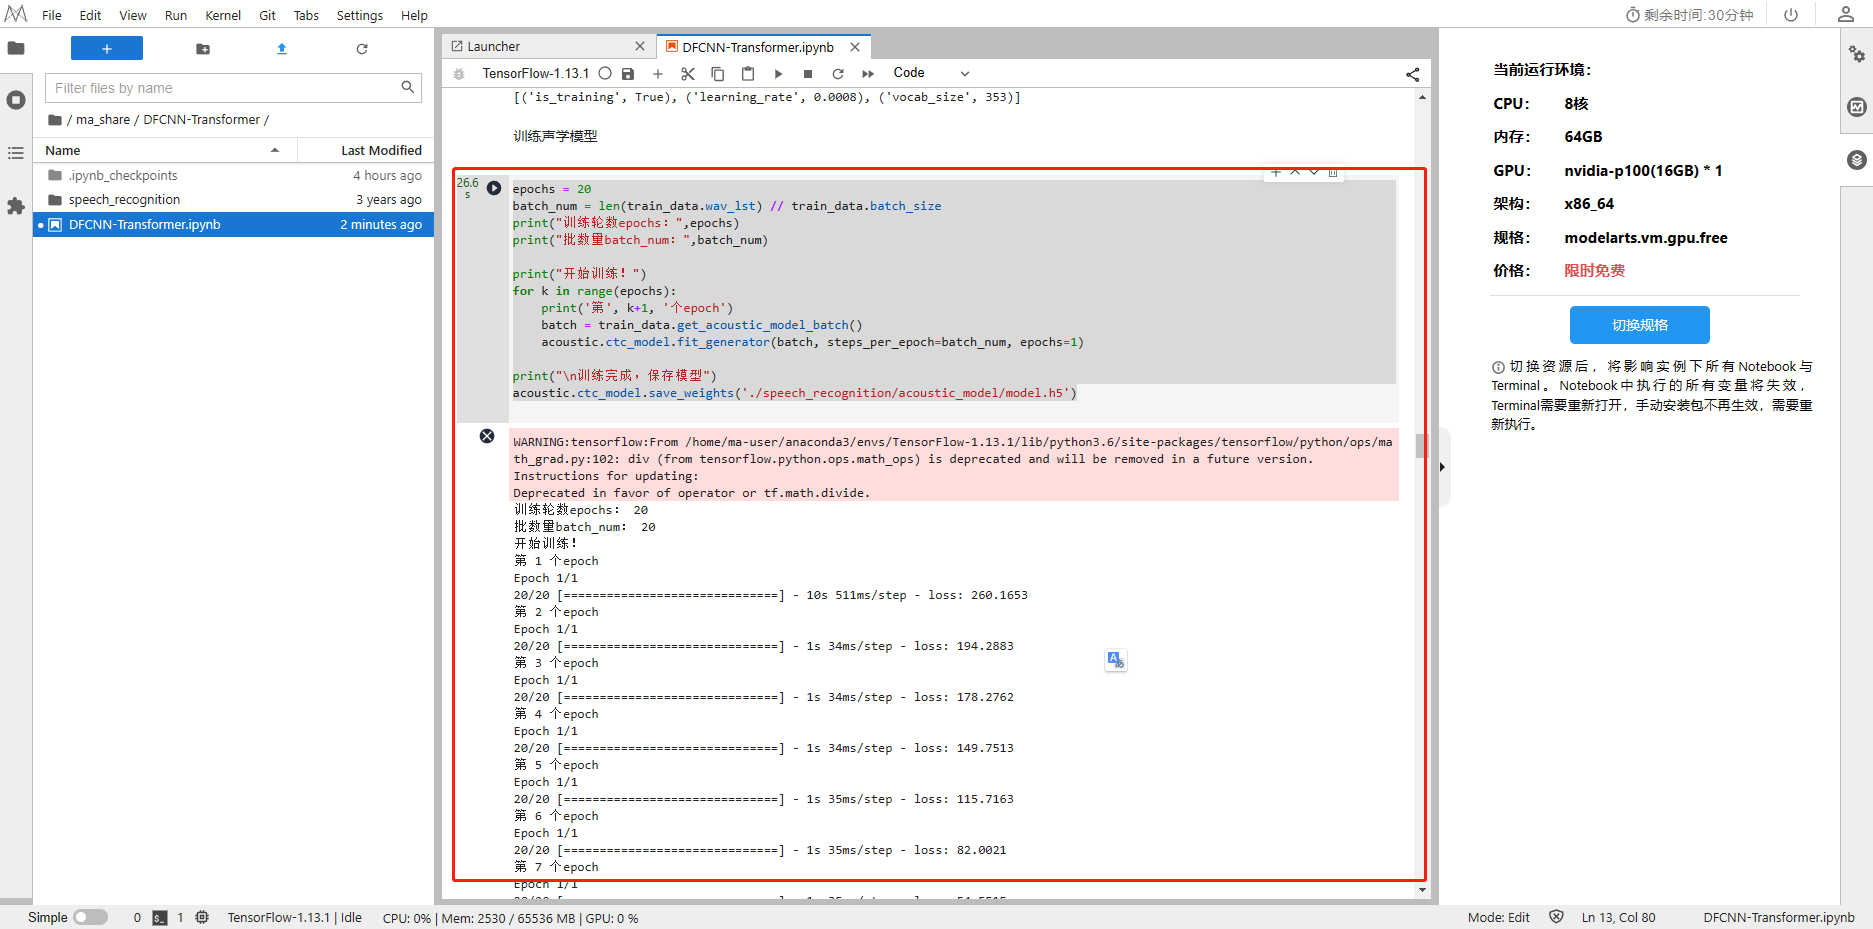Insert a cell below with the plus icon
The width and height of the screenshot is (1873, 929).
tap(658, 74)
